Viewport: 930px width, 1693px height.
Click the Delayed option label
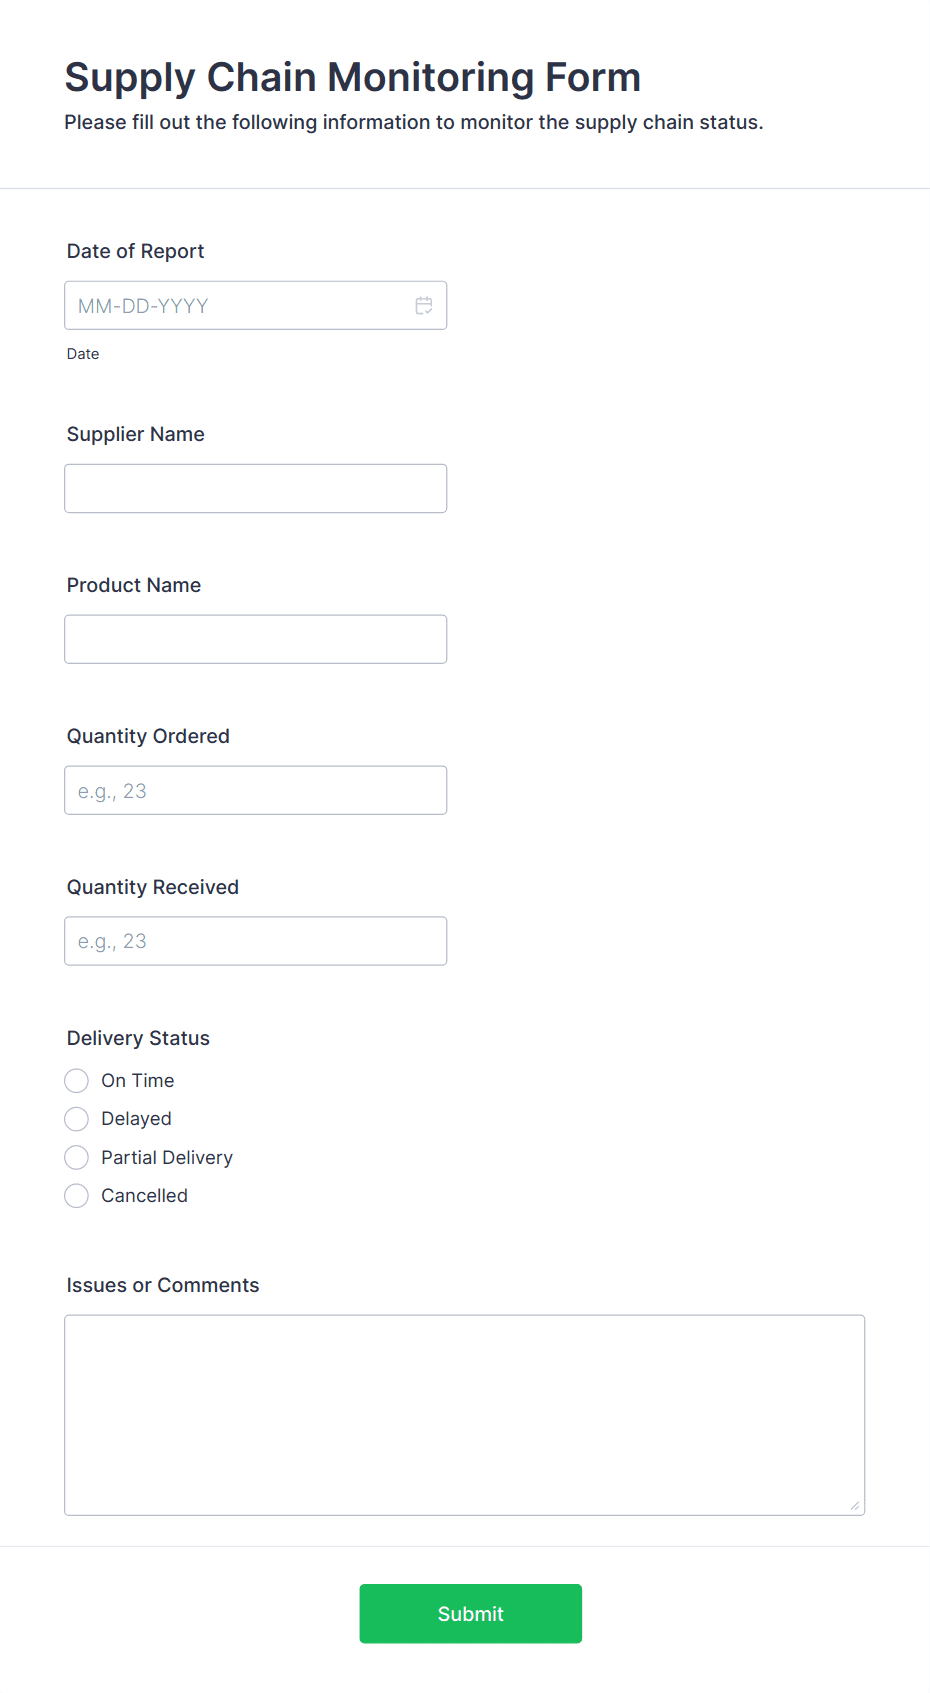point(136,1119)
